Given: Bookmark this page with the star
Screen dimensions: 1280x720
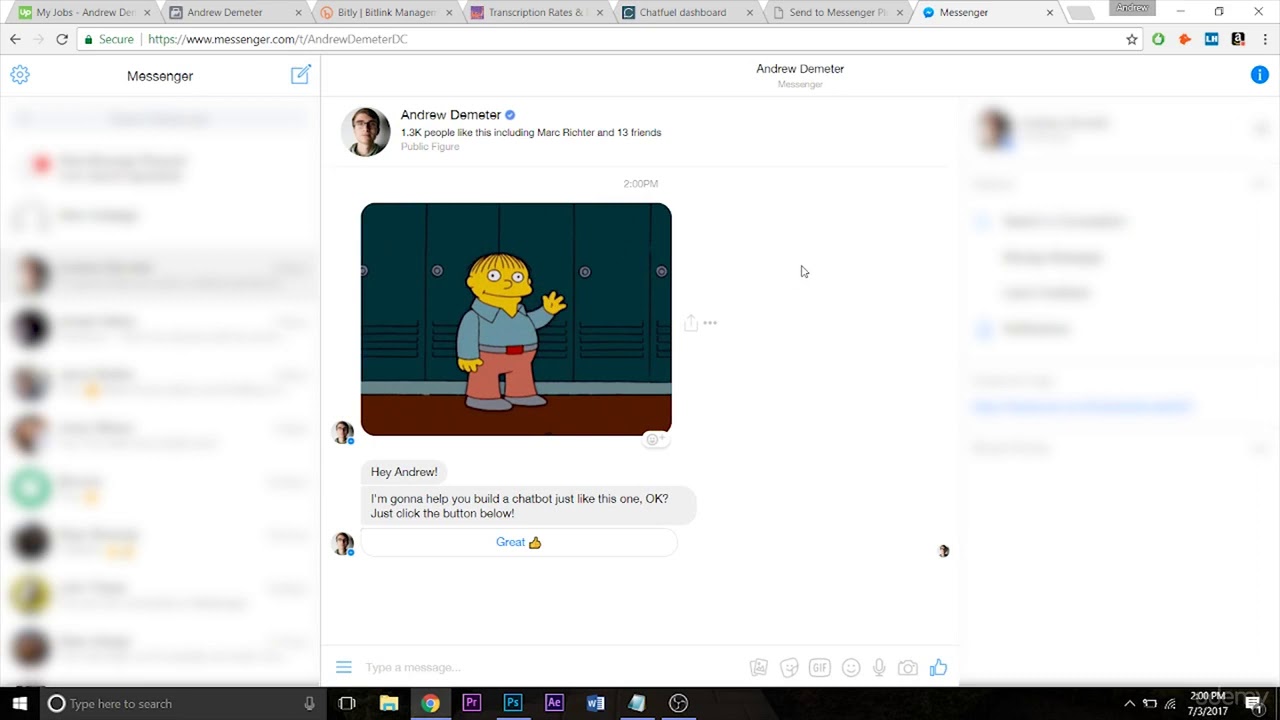Looking at the screenshot, I should [1132, 39].
